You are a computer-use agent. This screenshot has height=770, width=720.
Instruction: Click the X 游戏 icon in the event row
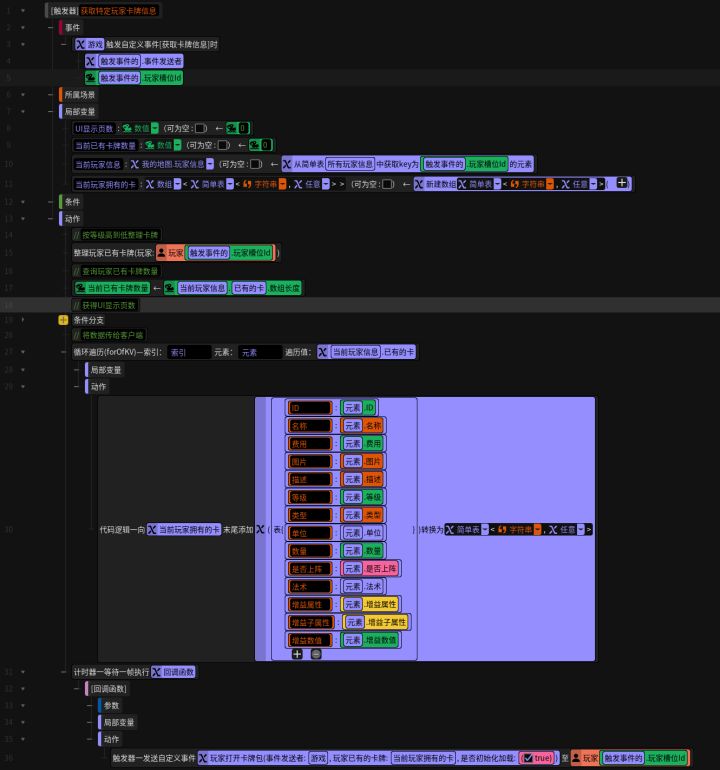click(89, 44)
